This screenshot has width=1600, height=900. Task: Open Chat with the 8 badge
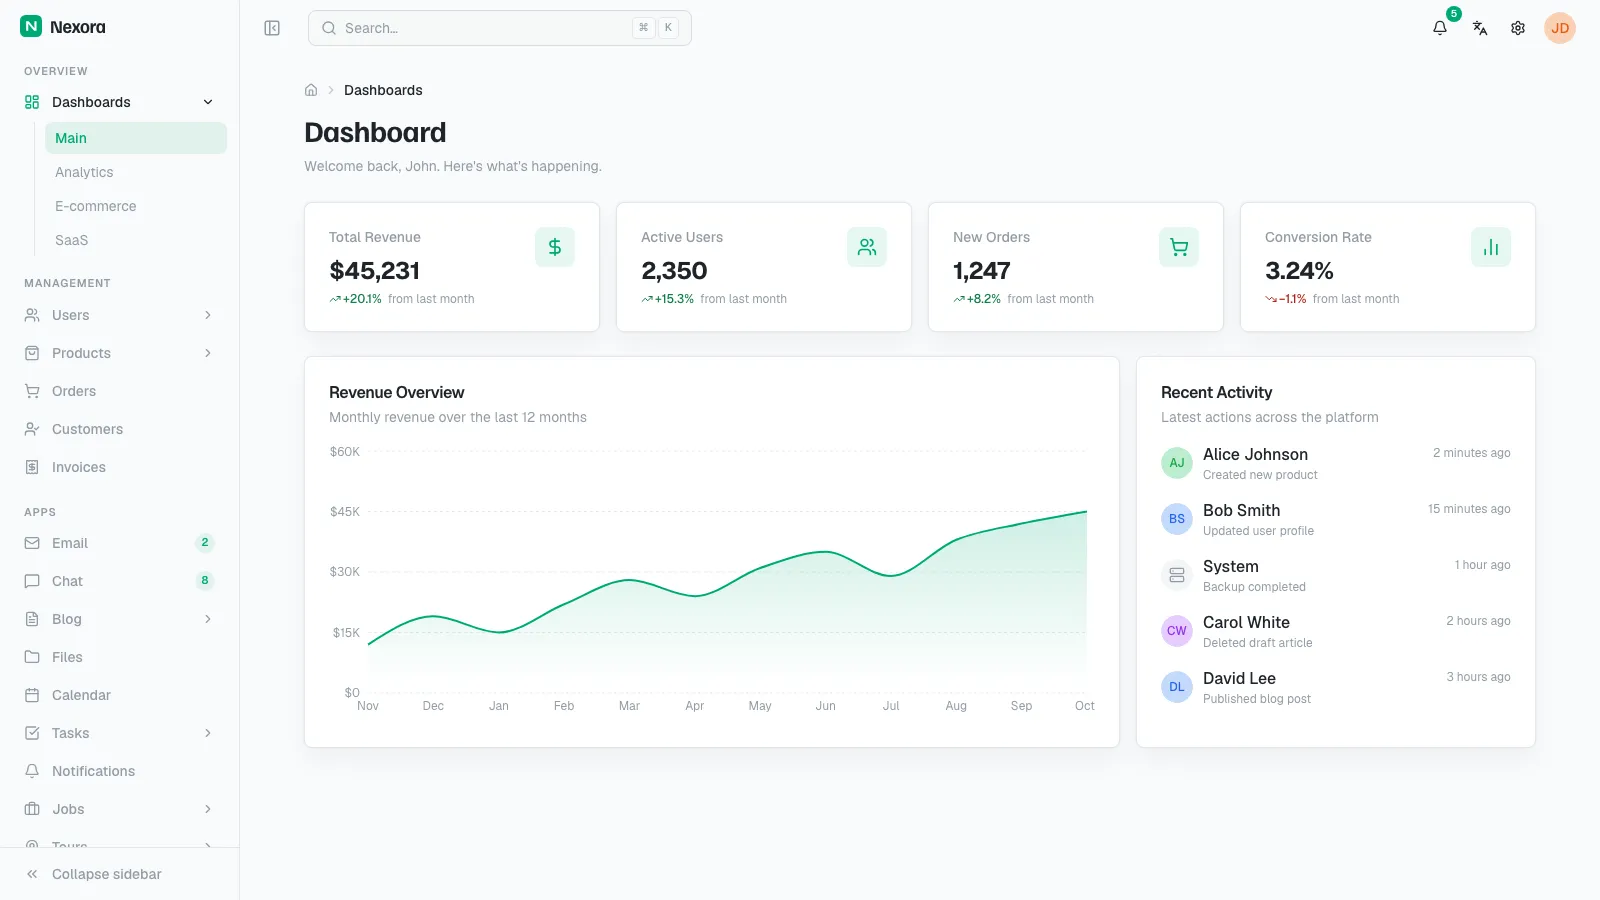click(120, 581)
